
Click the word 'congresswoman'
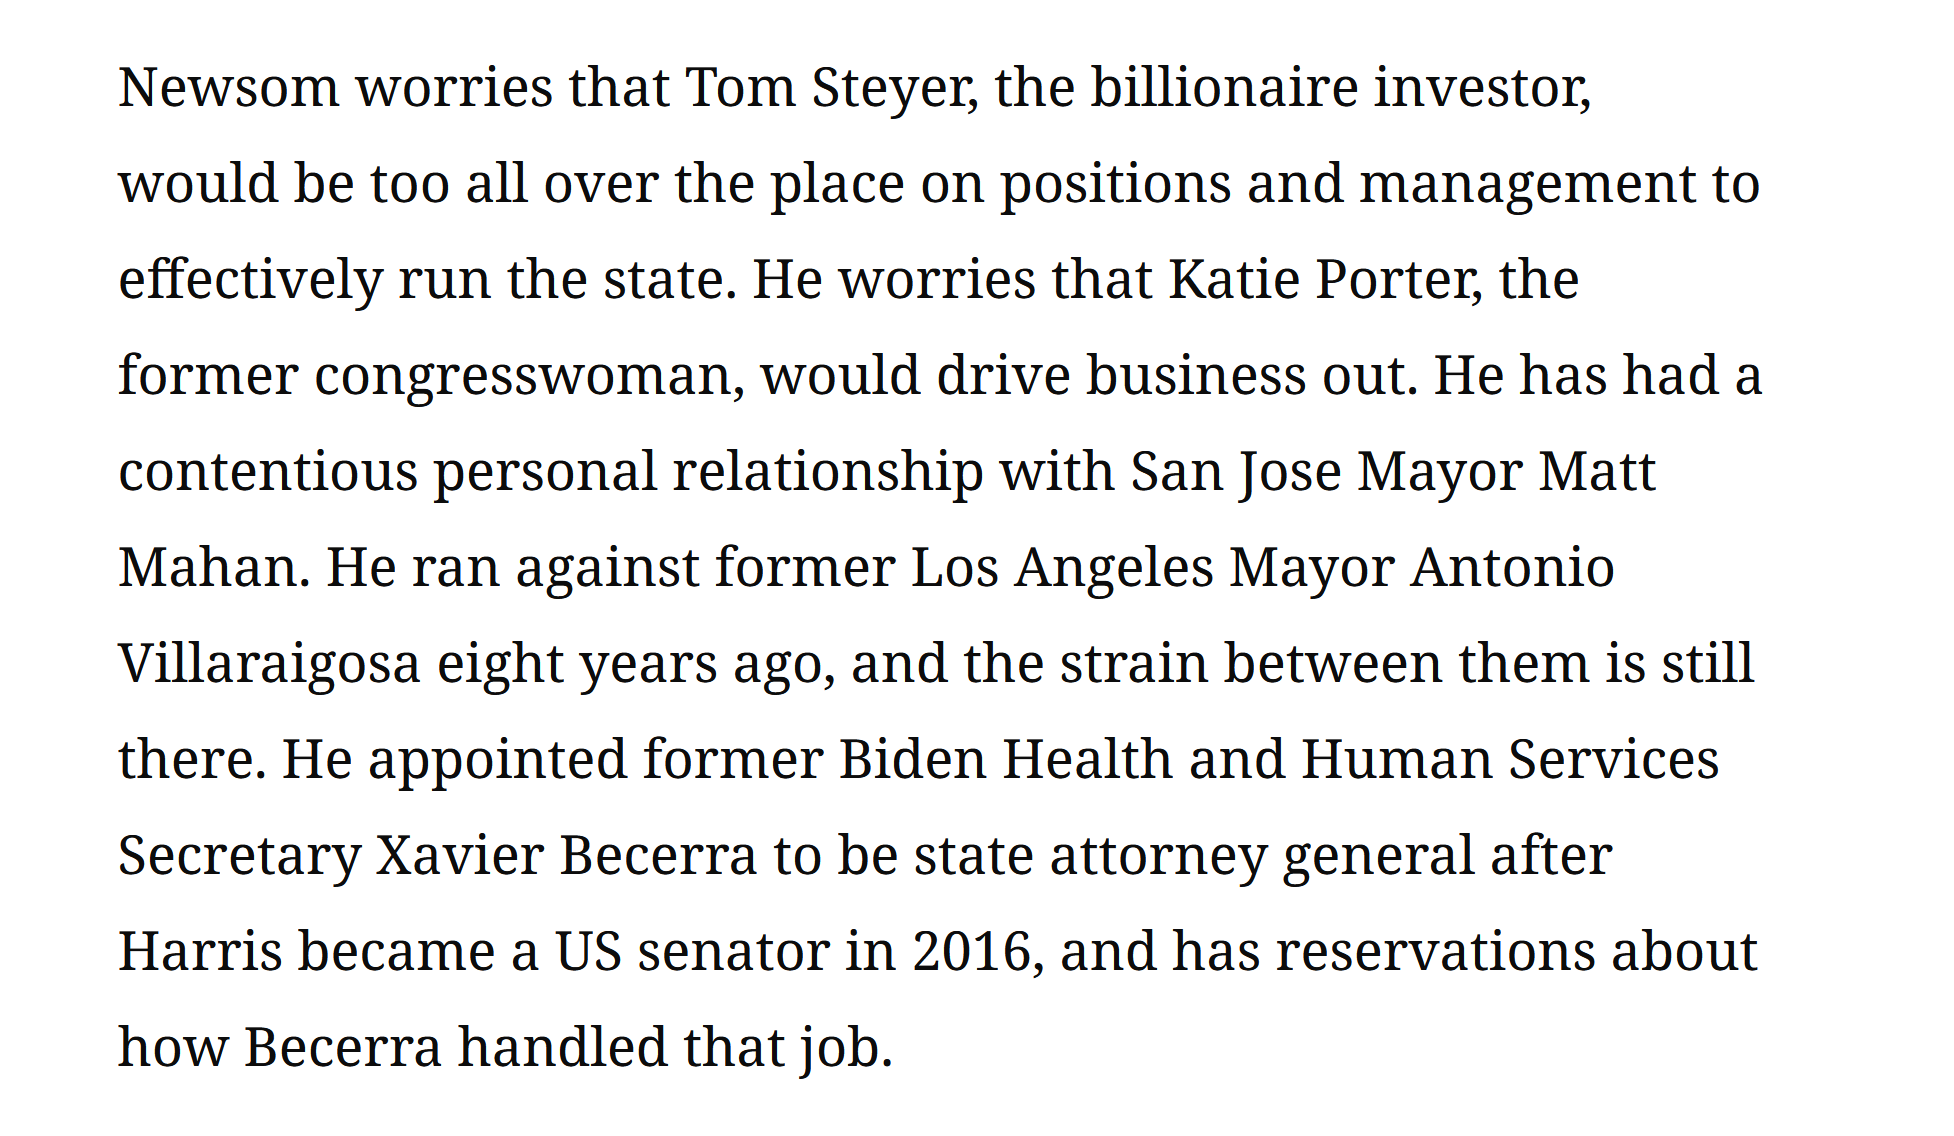pos(526,378)
